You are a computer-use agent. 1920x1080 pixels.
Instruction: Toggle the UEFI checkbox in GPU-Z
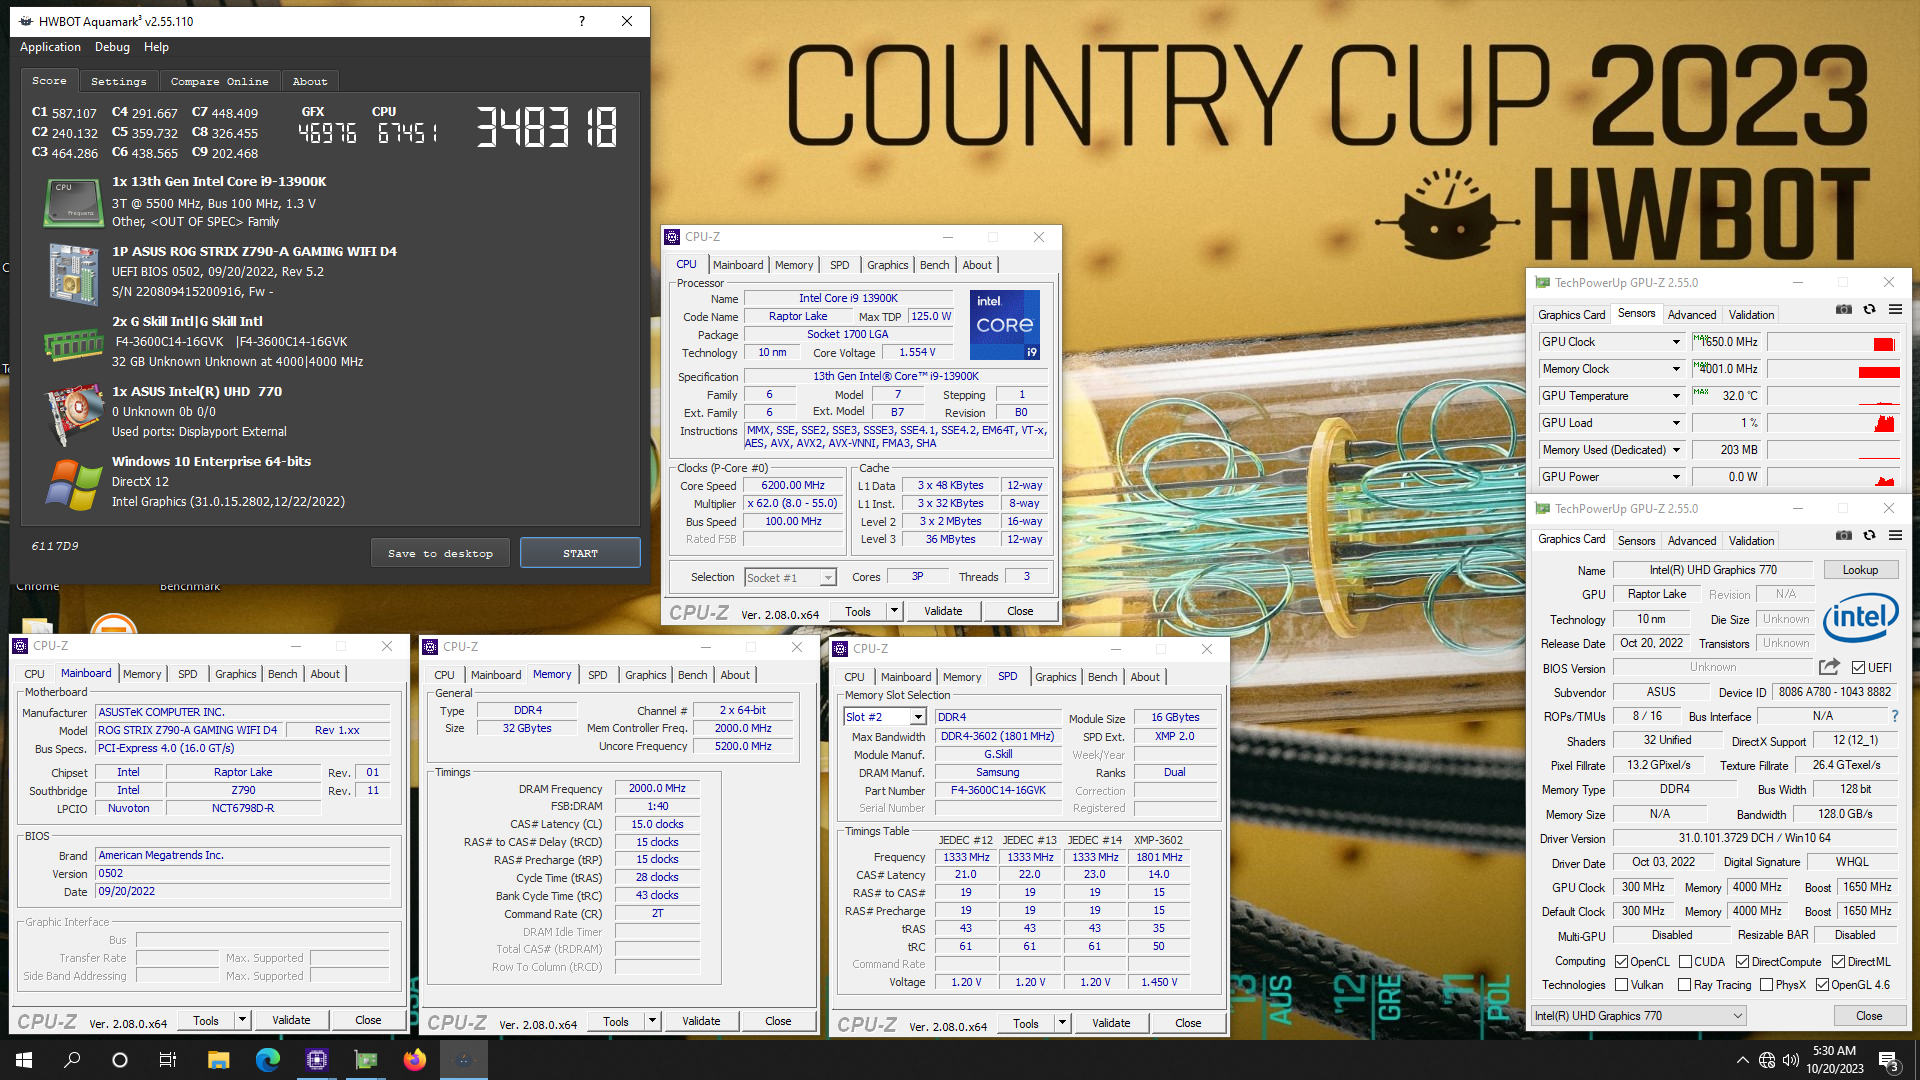pyautogui.click(x=1858, y=668)
